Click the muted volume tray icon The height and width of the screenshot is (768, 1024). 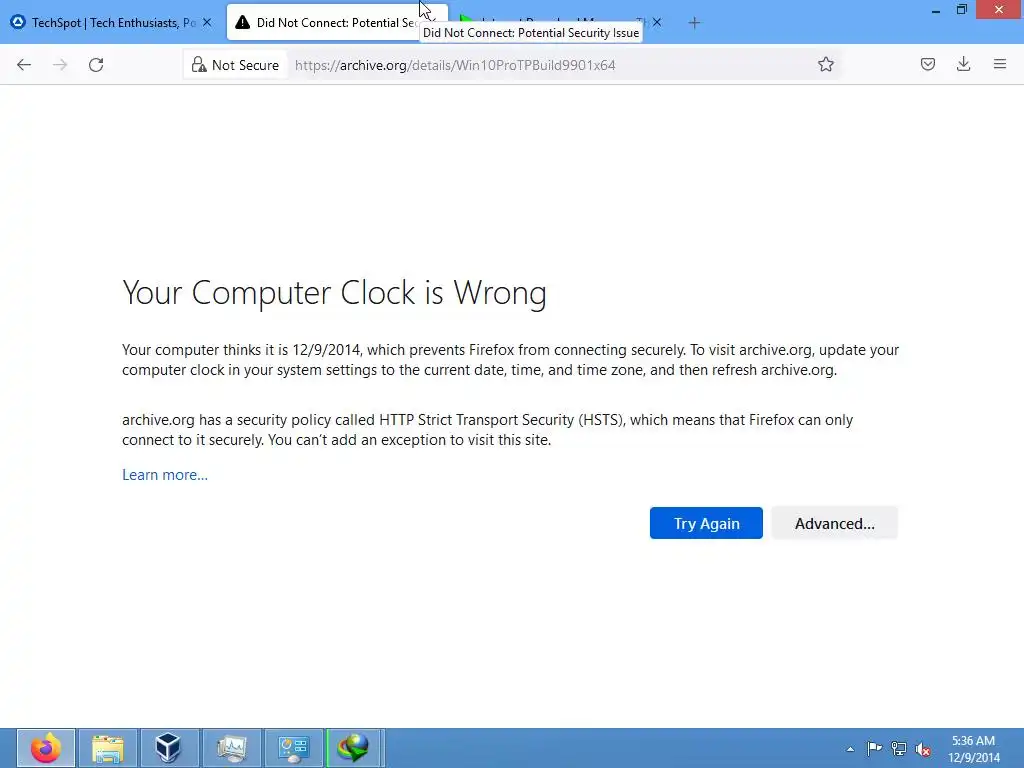923,749
